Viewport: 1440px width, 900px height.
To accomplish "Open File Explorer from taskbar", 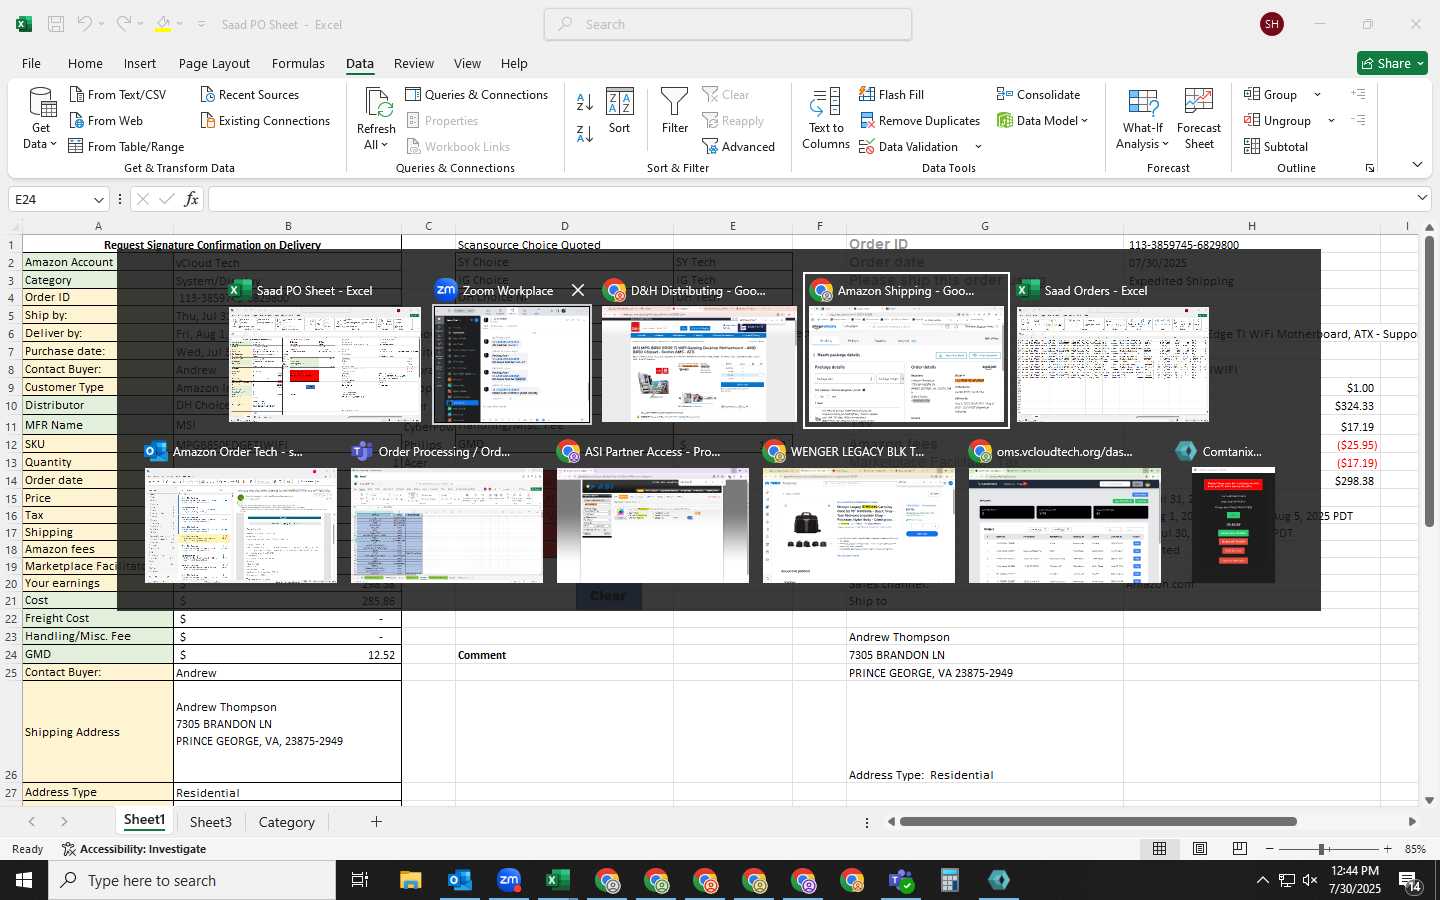I will tap(411, 880).
